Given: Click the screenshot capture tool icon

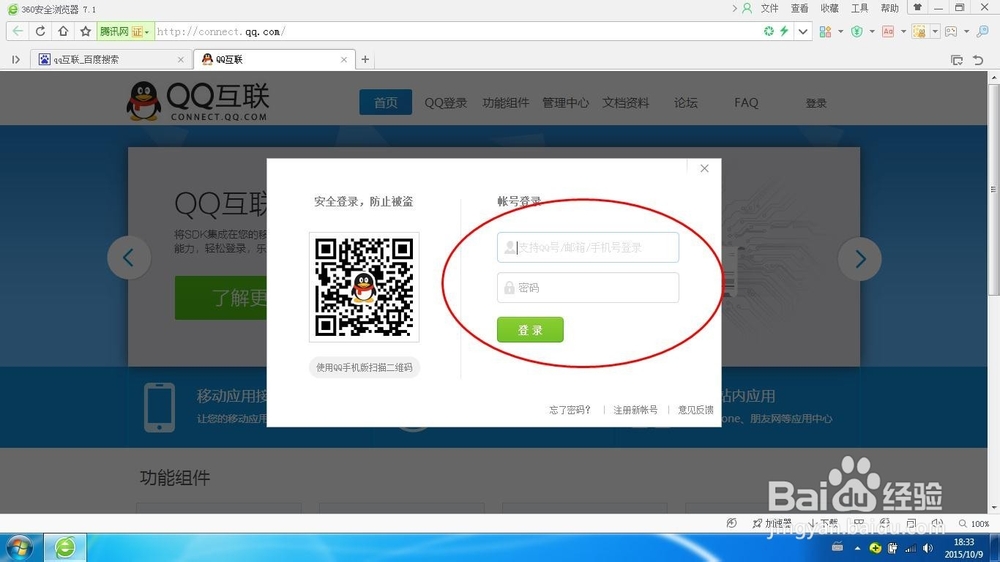Looking at the screenshot, I should point(919,31).
